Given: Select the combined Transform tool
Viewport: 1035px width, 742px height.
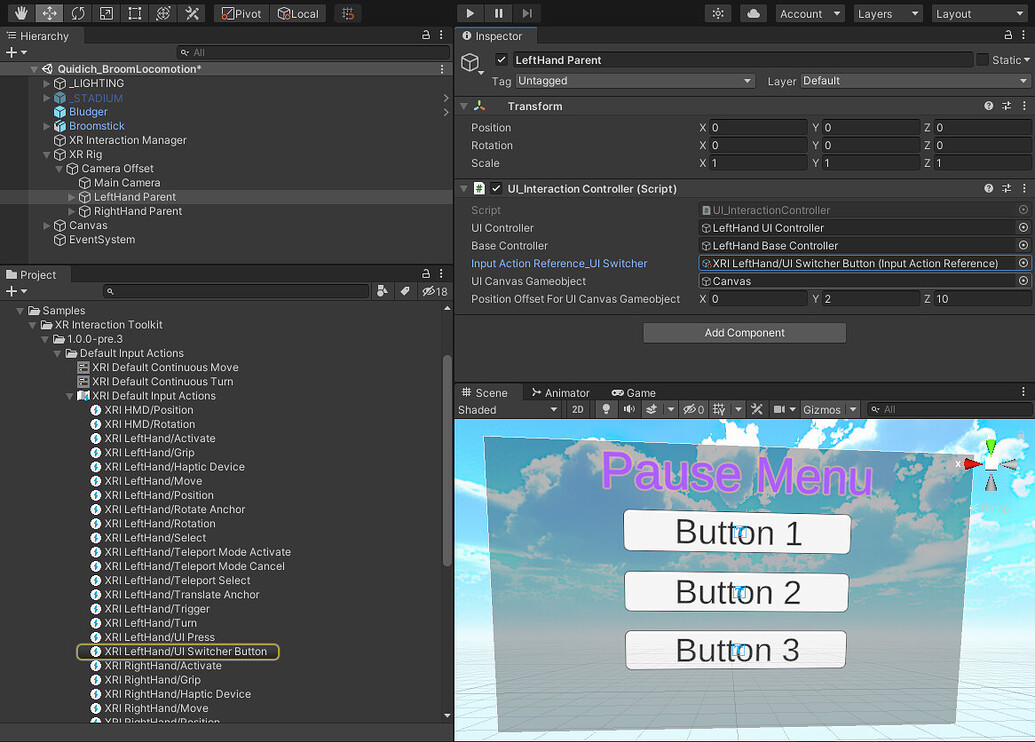Looking at the screenshot, I should pyautogui.click(x=161, y=13).
